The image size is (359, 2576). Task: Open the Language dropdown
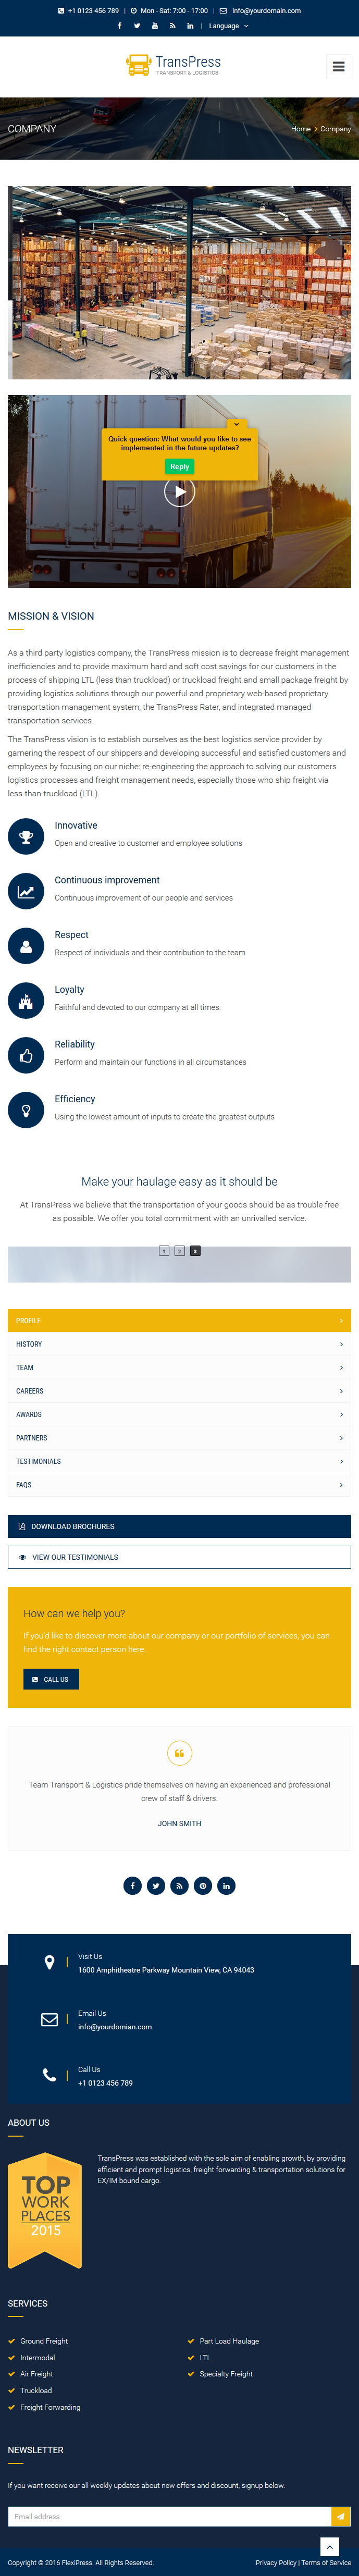coord(228,26)
